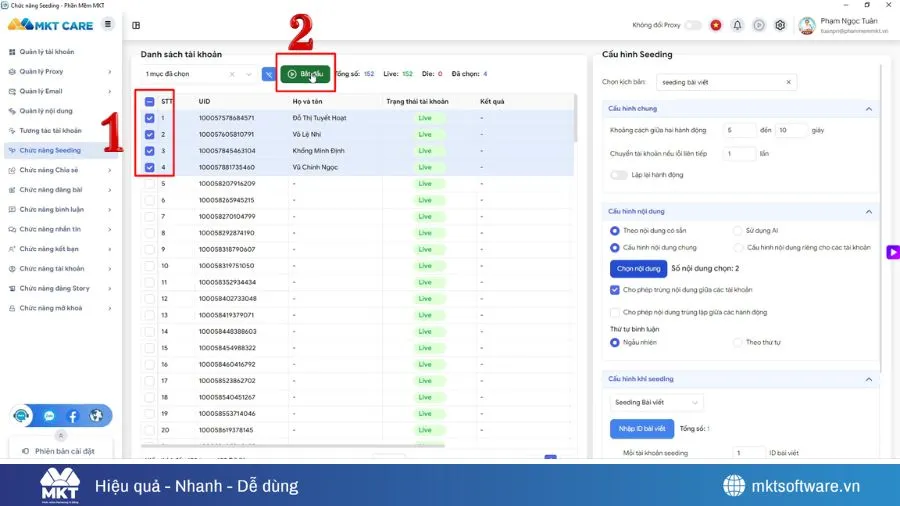Select the Sử dụng AI radio option
The width and height of the screenshot is (900, 506).
pyautogui.click(x=737, y=231)
